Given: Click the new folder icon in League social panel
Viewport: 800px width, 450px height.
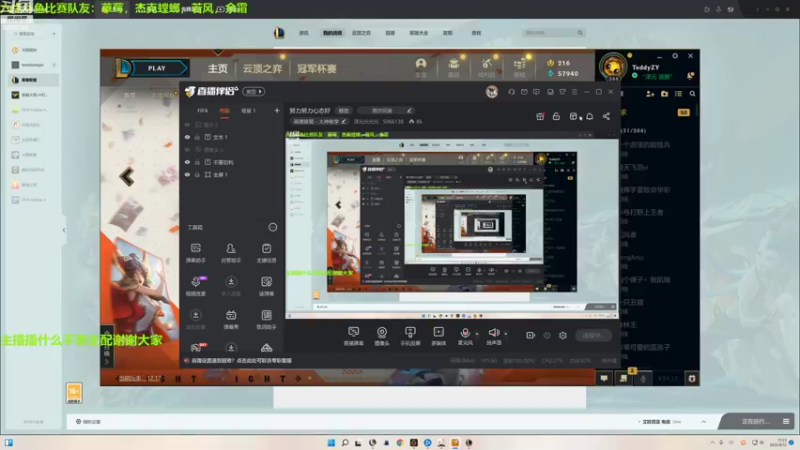Looking at the screenshot, I should pos(664,94).
